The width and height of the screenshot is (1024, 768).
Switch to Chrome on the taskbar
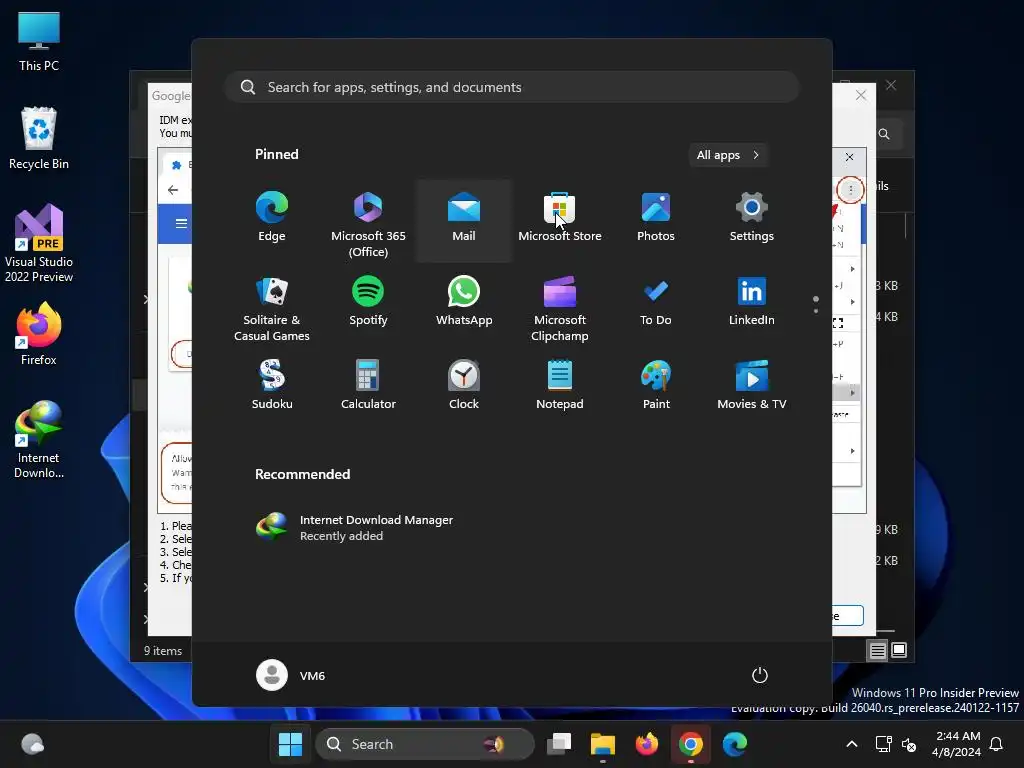click(690, 744)
